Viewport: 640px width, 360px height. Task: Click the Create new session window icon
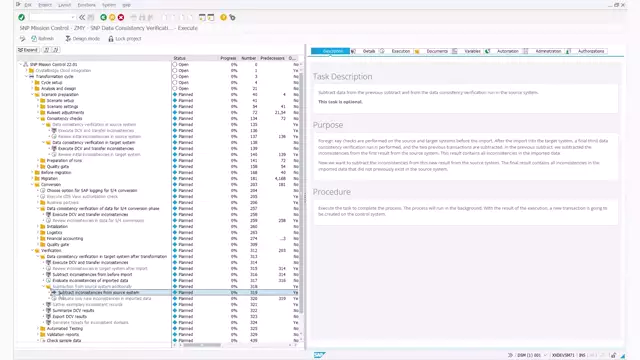coord(202,17)
